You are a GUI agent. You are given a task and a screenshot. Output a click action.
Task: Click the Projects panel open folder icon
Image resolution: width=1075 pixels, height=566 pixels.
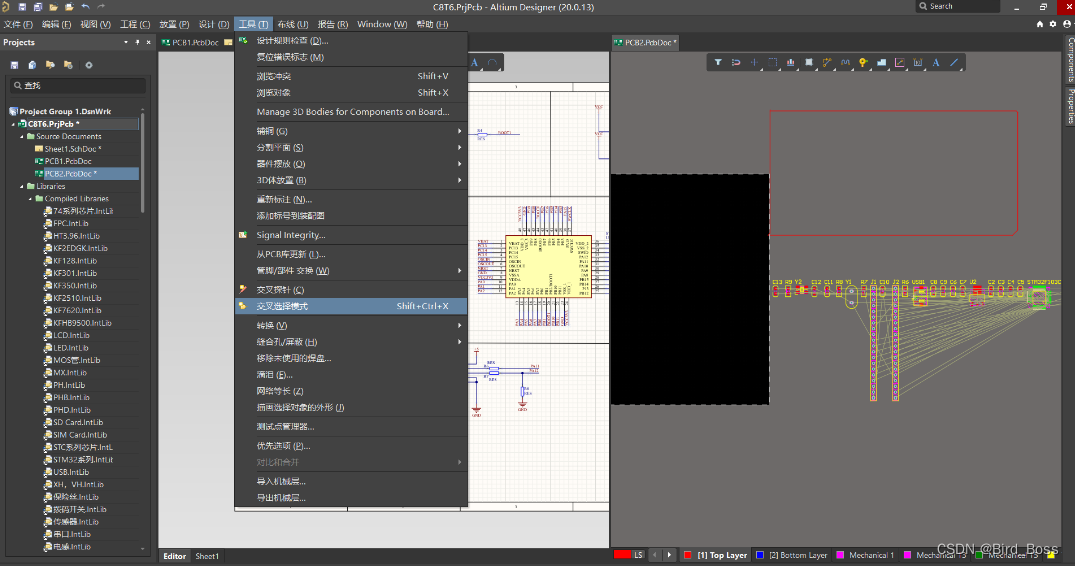50,65
